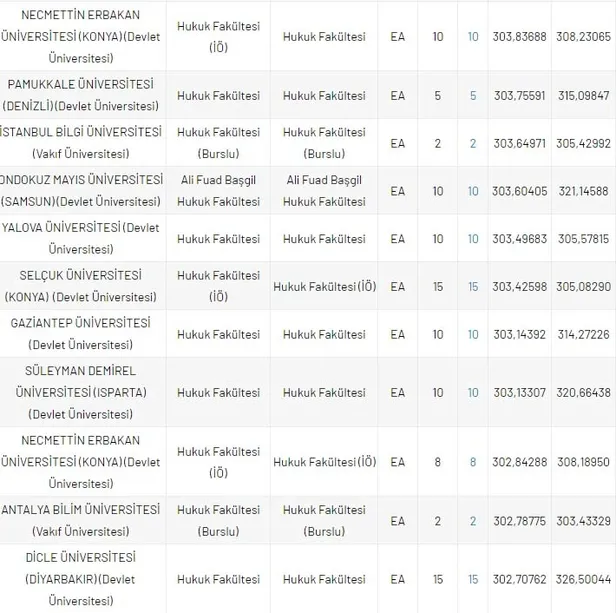Select Selçuk Üniversitesi (Konya) name cell
This screenshot has width=616, height=613.
coord(83,286)
